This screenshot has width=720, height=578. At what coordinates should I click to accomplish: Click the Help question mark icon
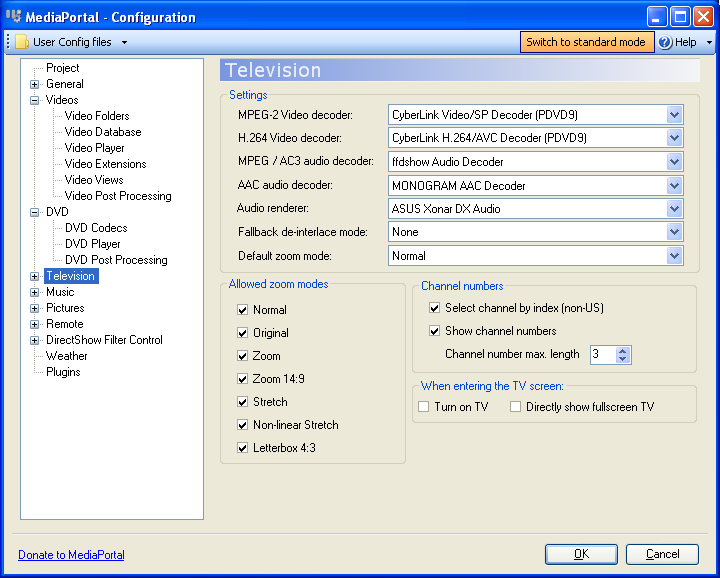665,42
